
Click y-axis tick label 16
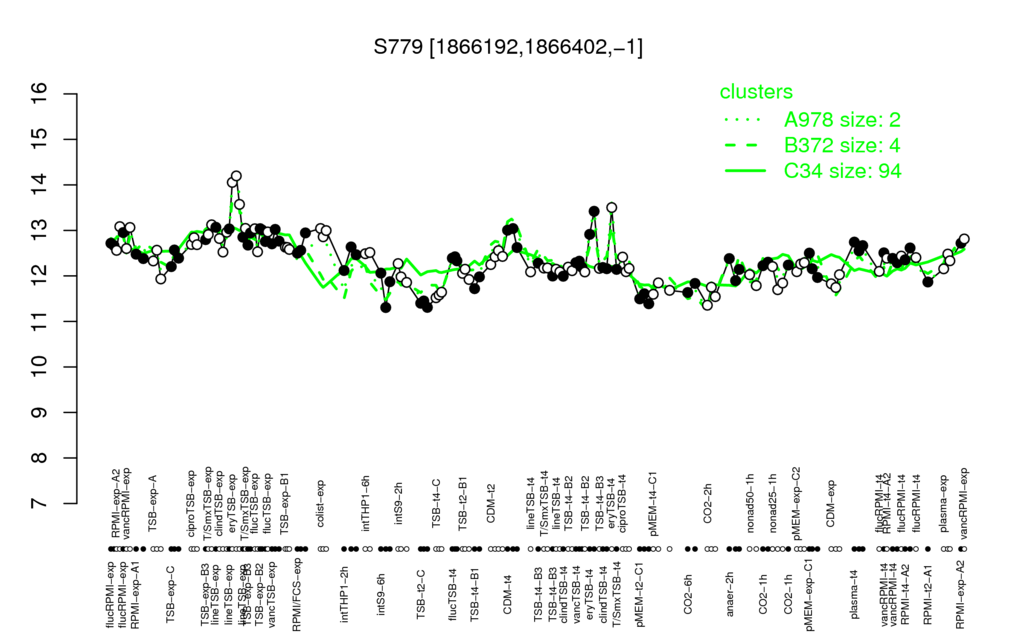(x=40, y=94)
